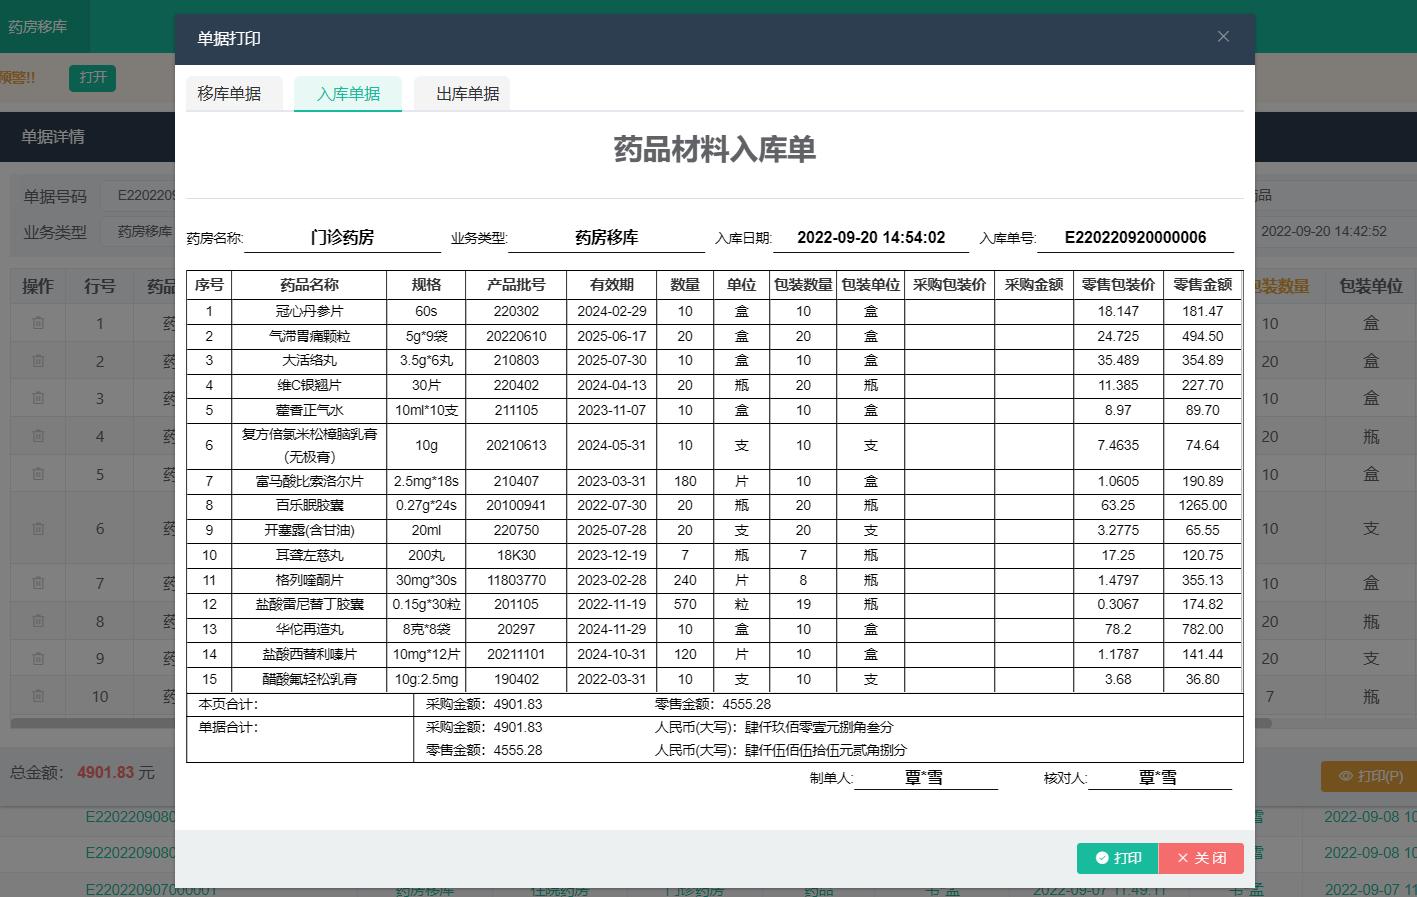1417x897 pixels.
Task: Click the 零售金额 column header
Action: [x=1202, y=285]
